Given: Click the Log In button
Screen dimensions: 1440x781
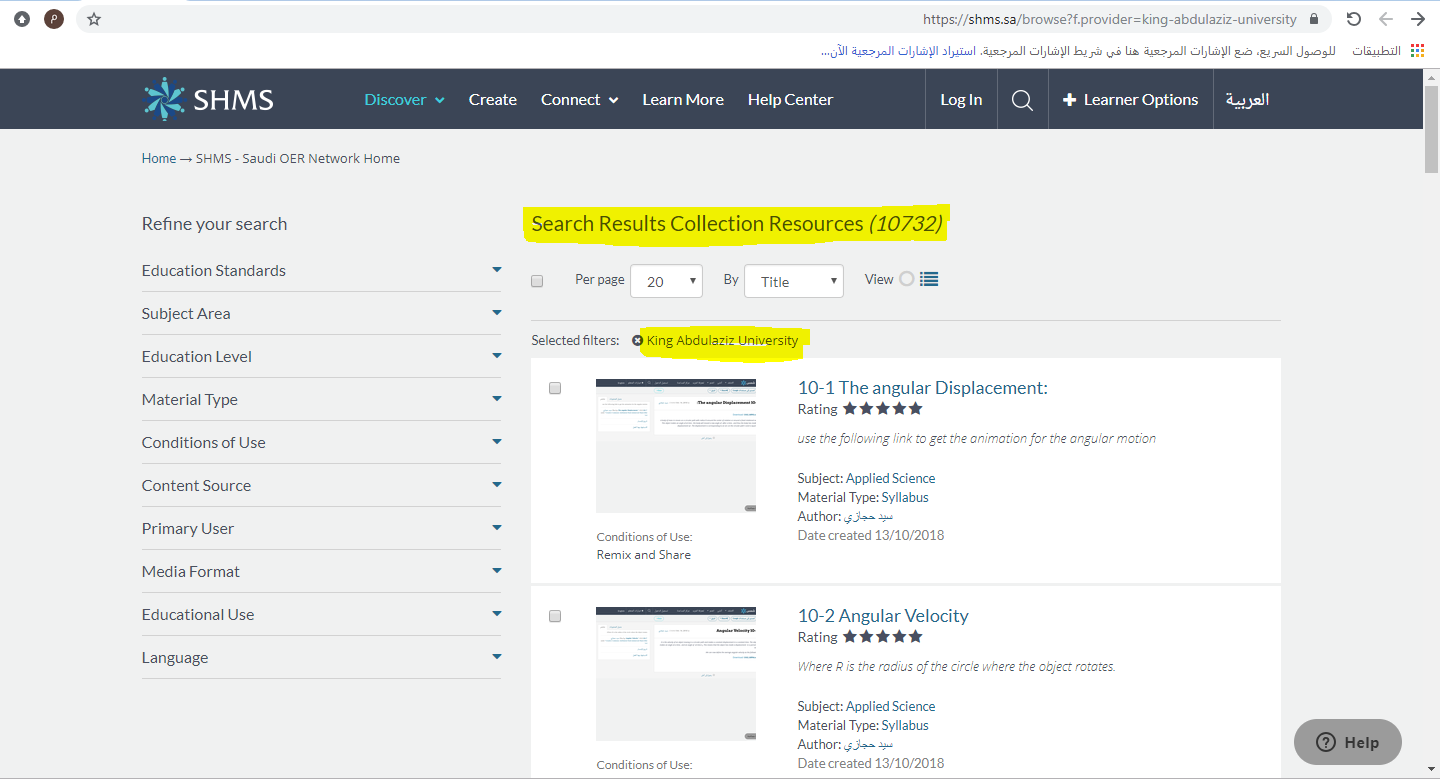Looking at the screenshot, I should pyautogui.click(x=961, y=100).
